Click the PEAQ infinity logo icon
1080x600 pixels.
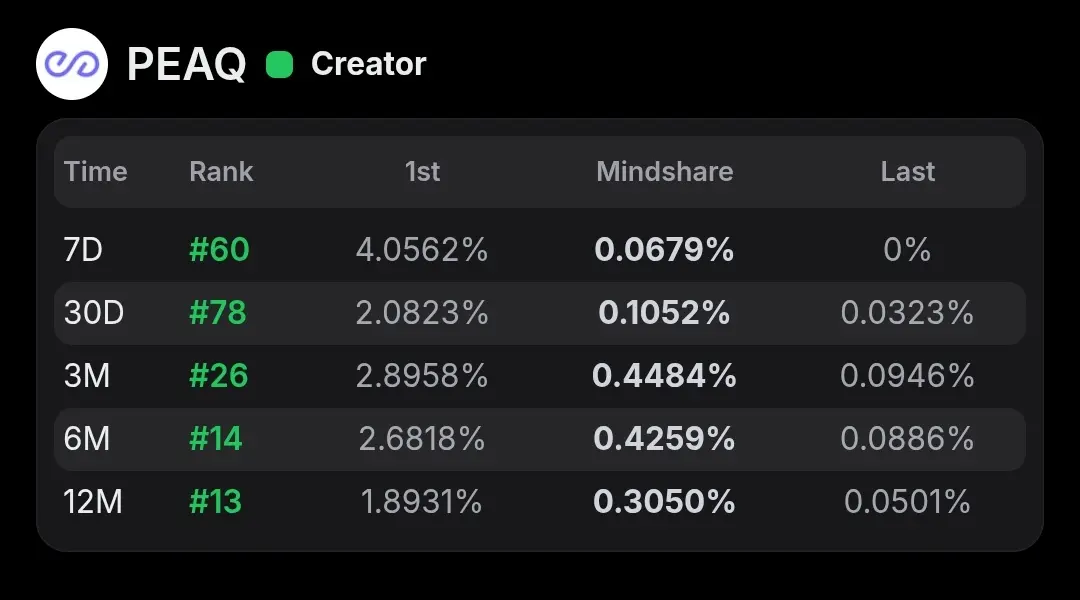[72, 64]
